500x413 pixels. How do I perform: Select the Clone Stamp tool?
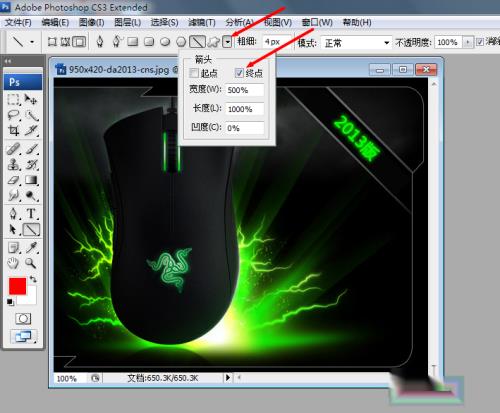click(14, 164)
